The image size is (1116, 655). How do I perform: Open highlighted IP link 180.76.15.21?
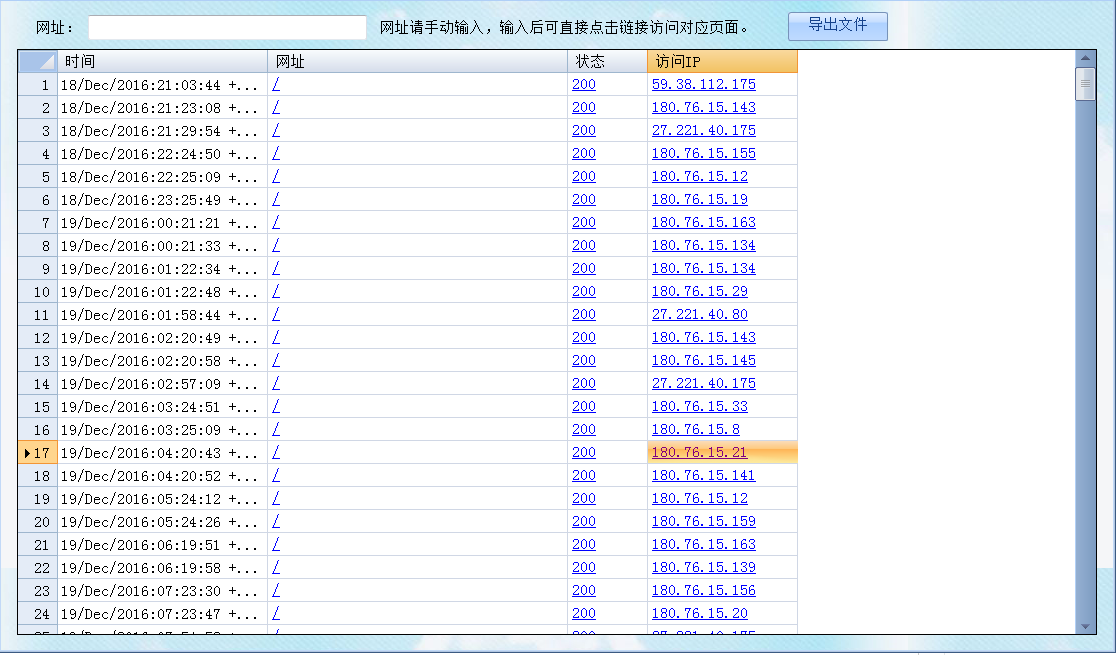click(x=699, y=453)
